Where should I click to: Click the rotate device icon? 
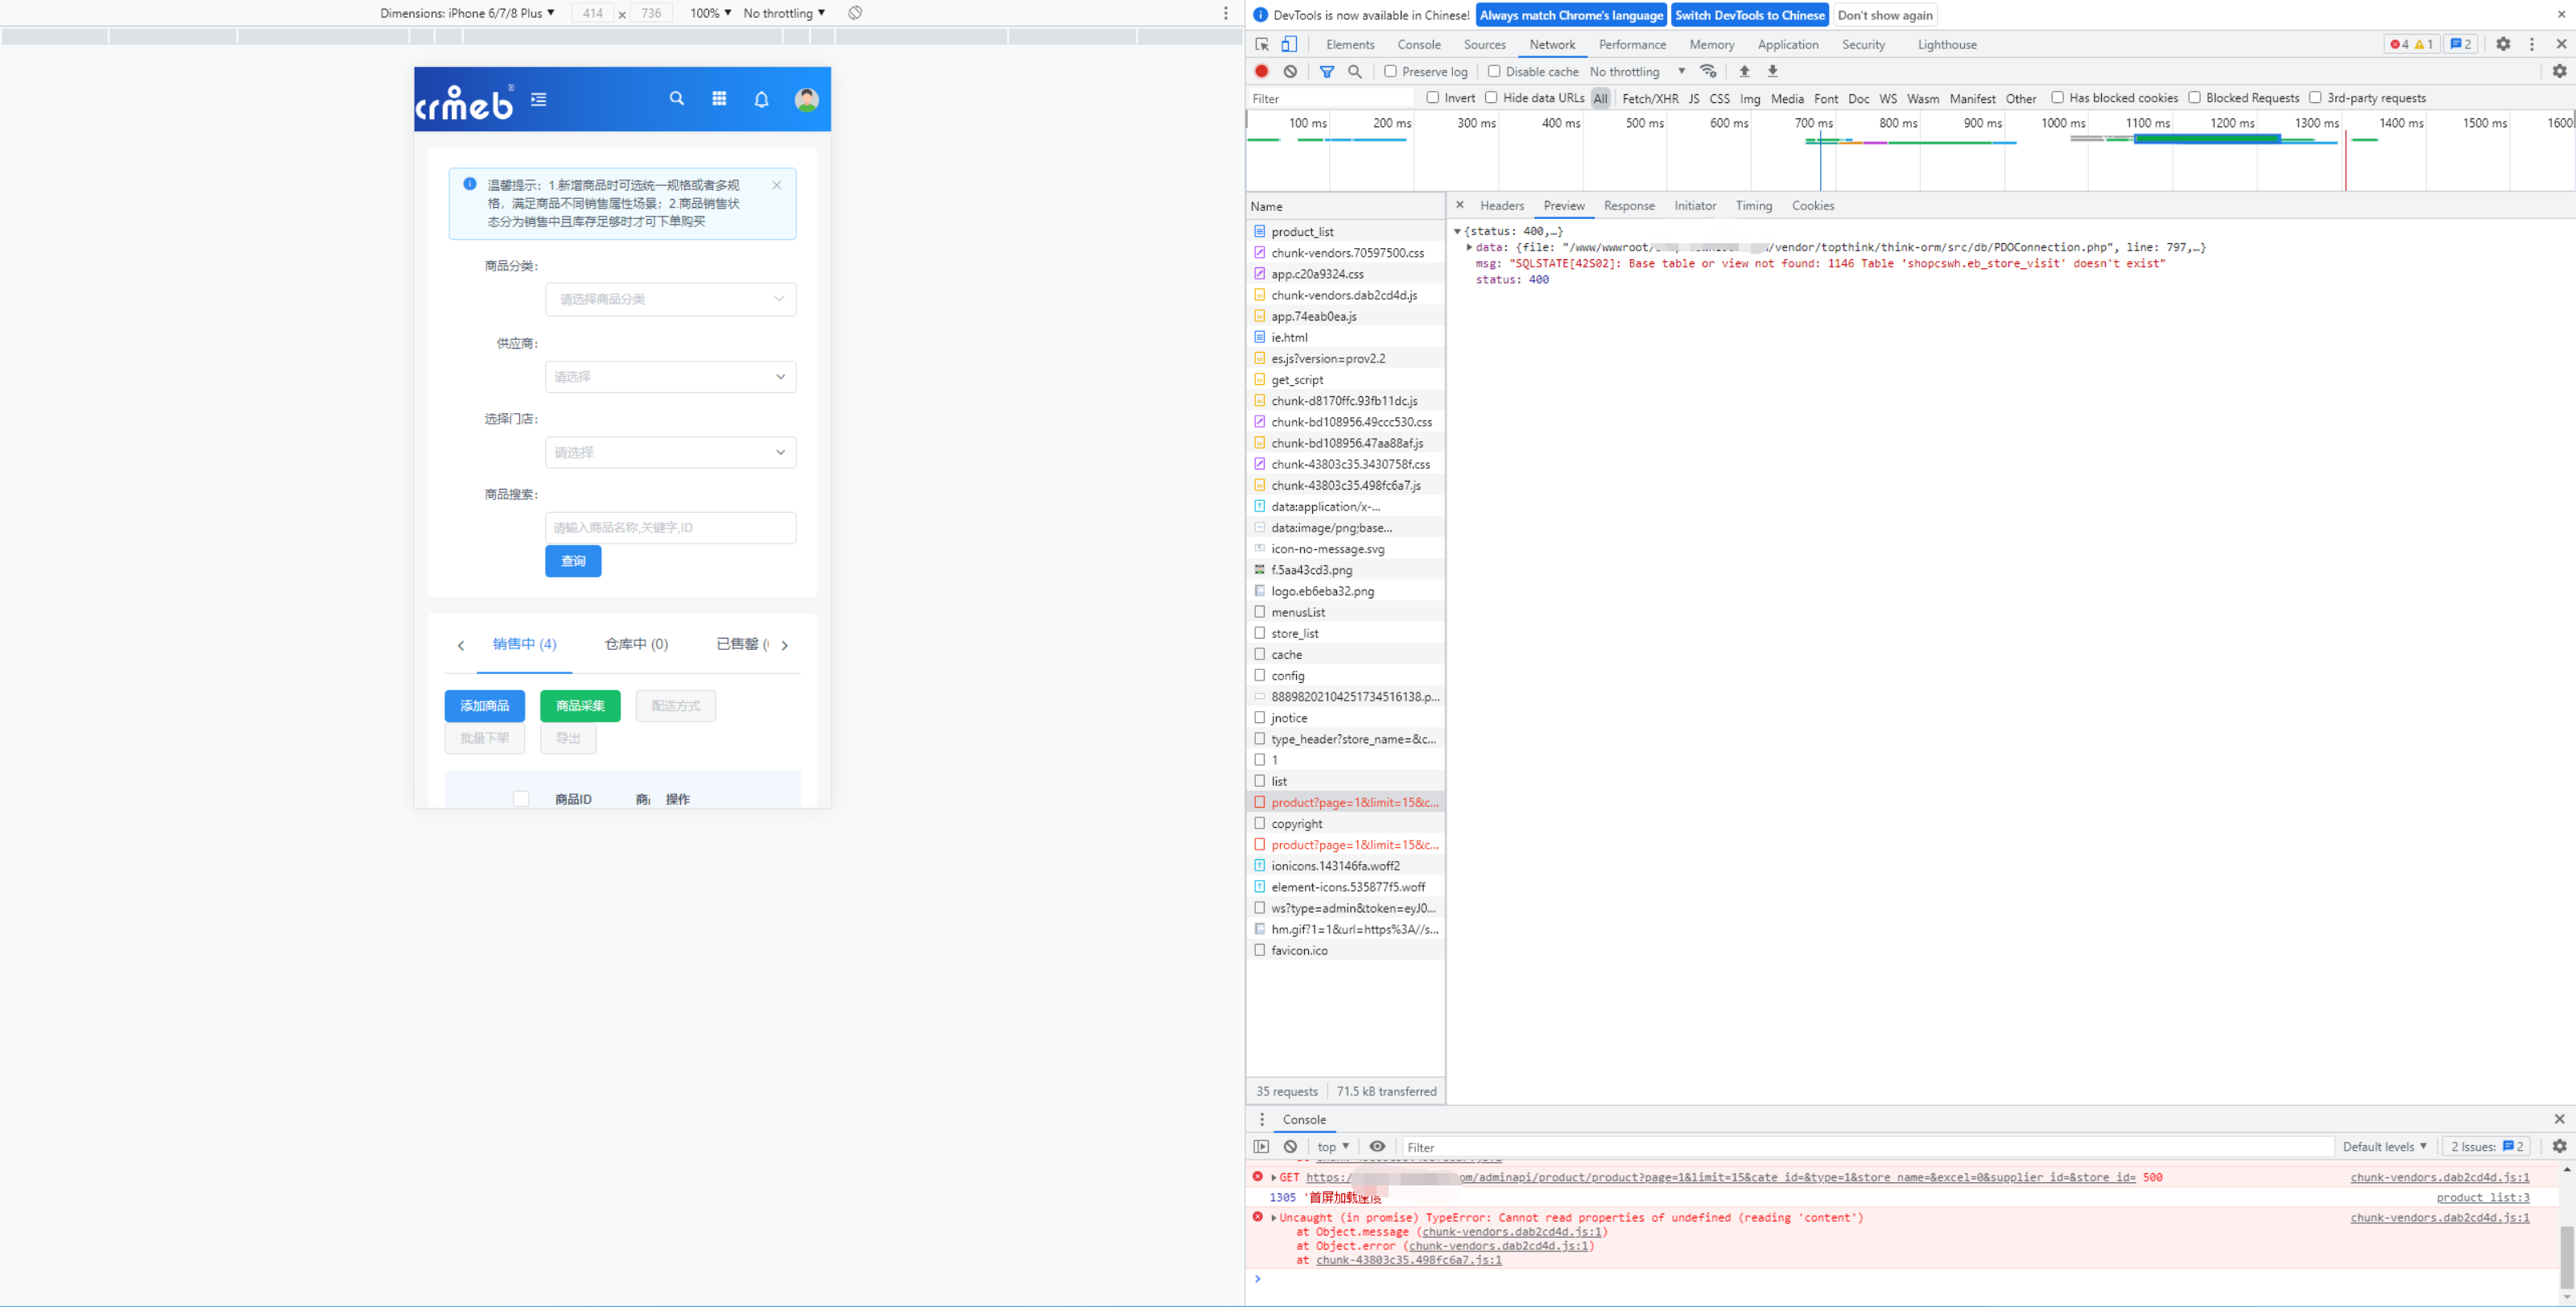(855, 13)
